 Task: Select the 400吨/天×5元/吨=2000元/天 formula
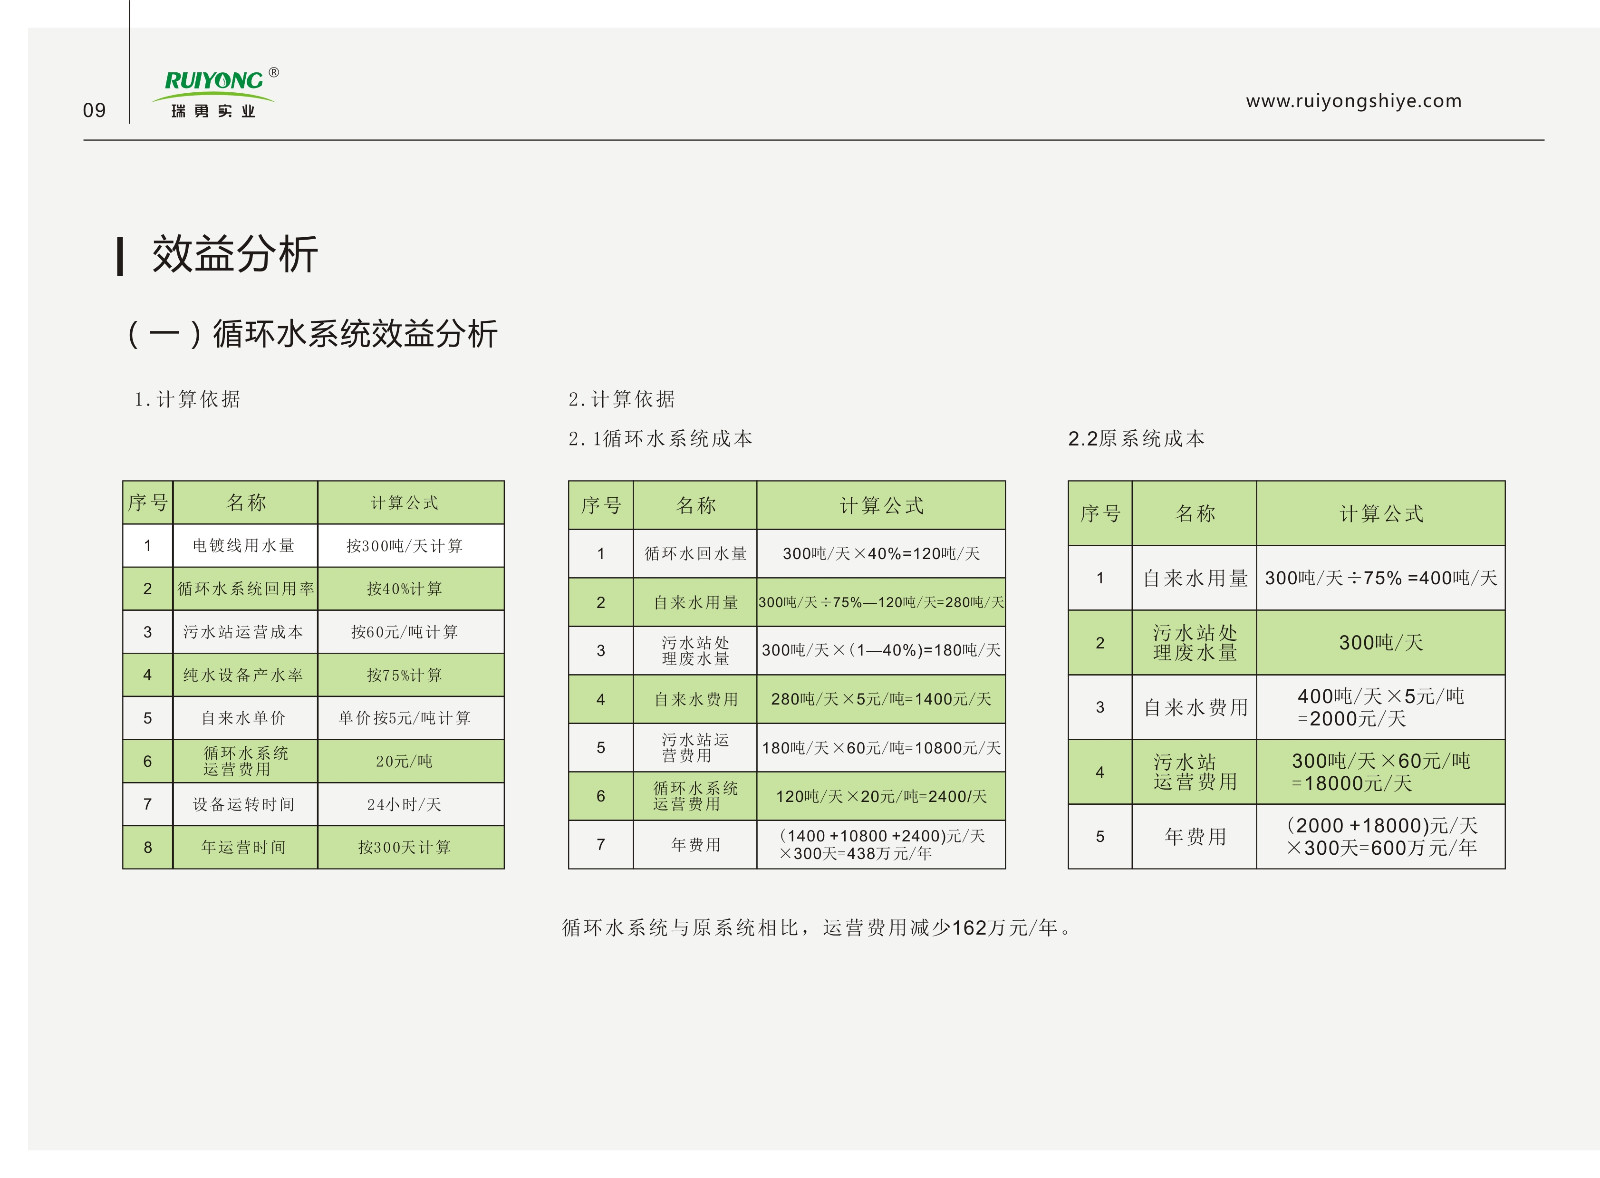(1381, 707)
